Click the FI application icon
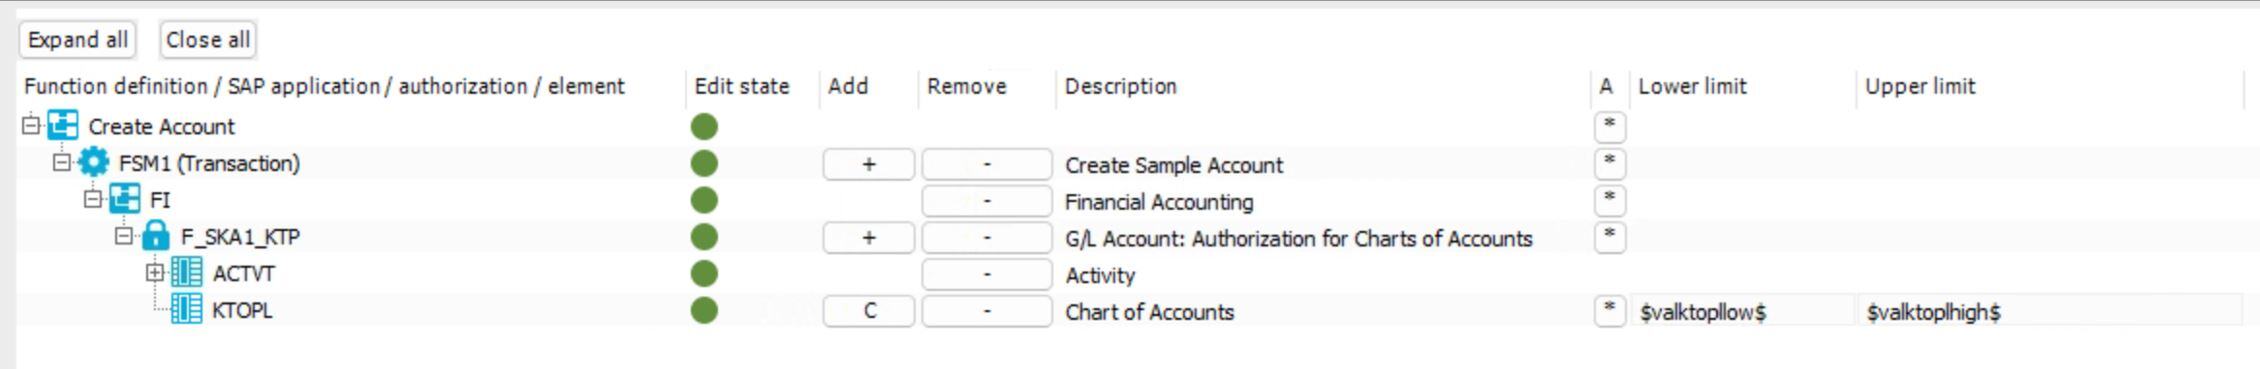Viewport: 2260px width, 369px height. [x=125, y=199]
